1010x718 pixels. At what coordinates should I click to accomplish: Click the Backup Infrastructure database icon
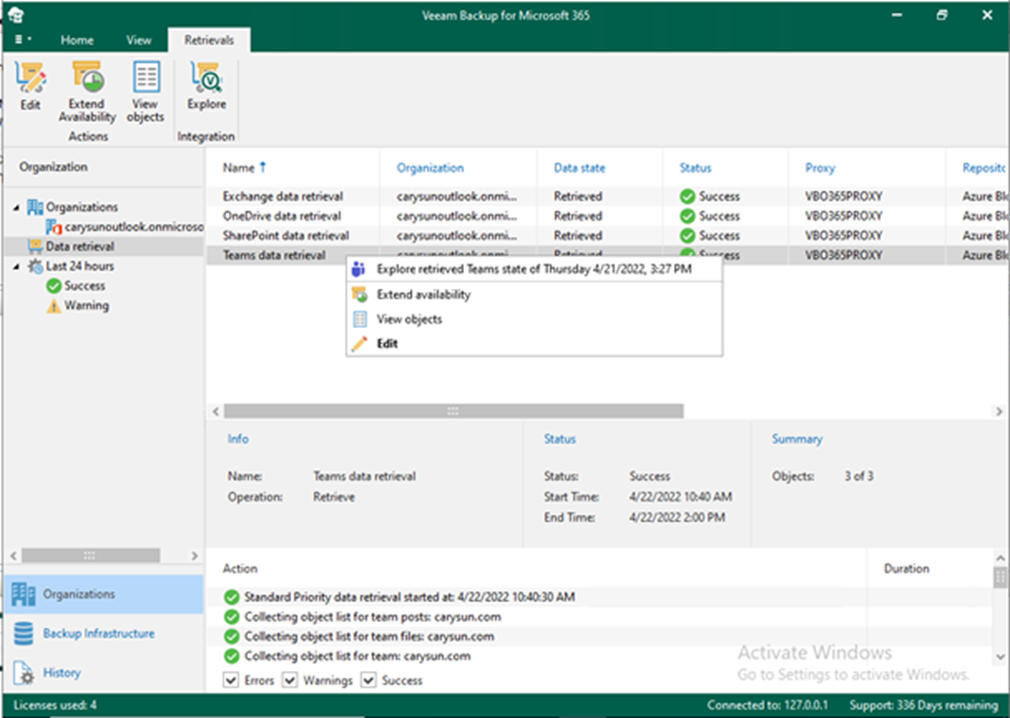pos(24,634)
